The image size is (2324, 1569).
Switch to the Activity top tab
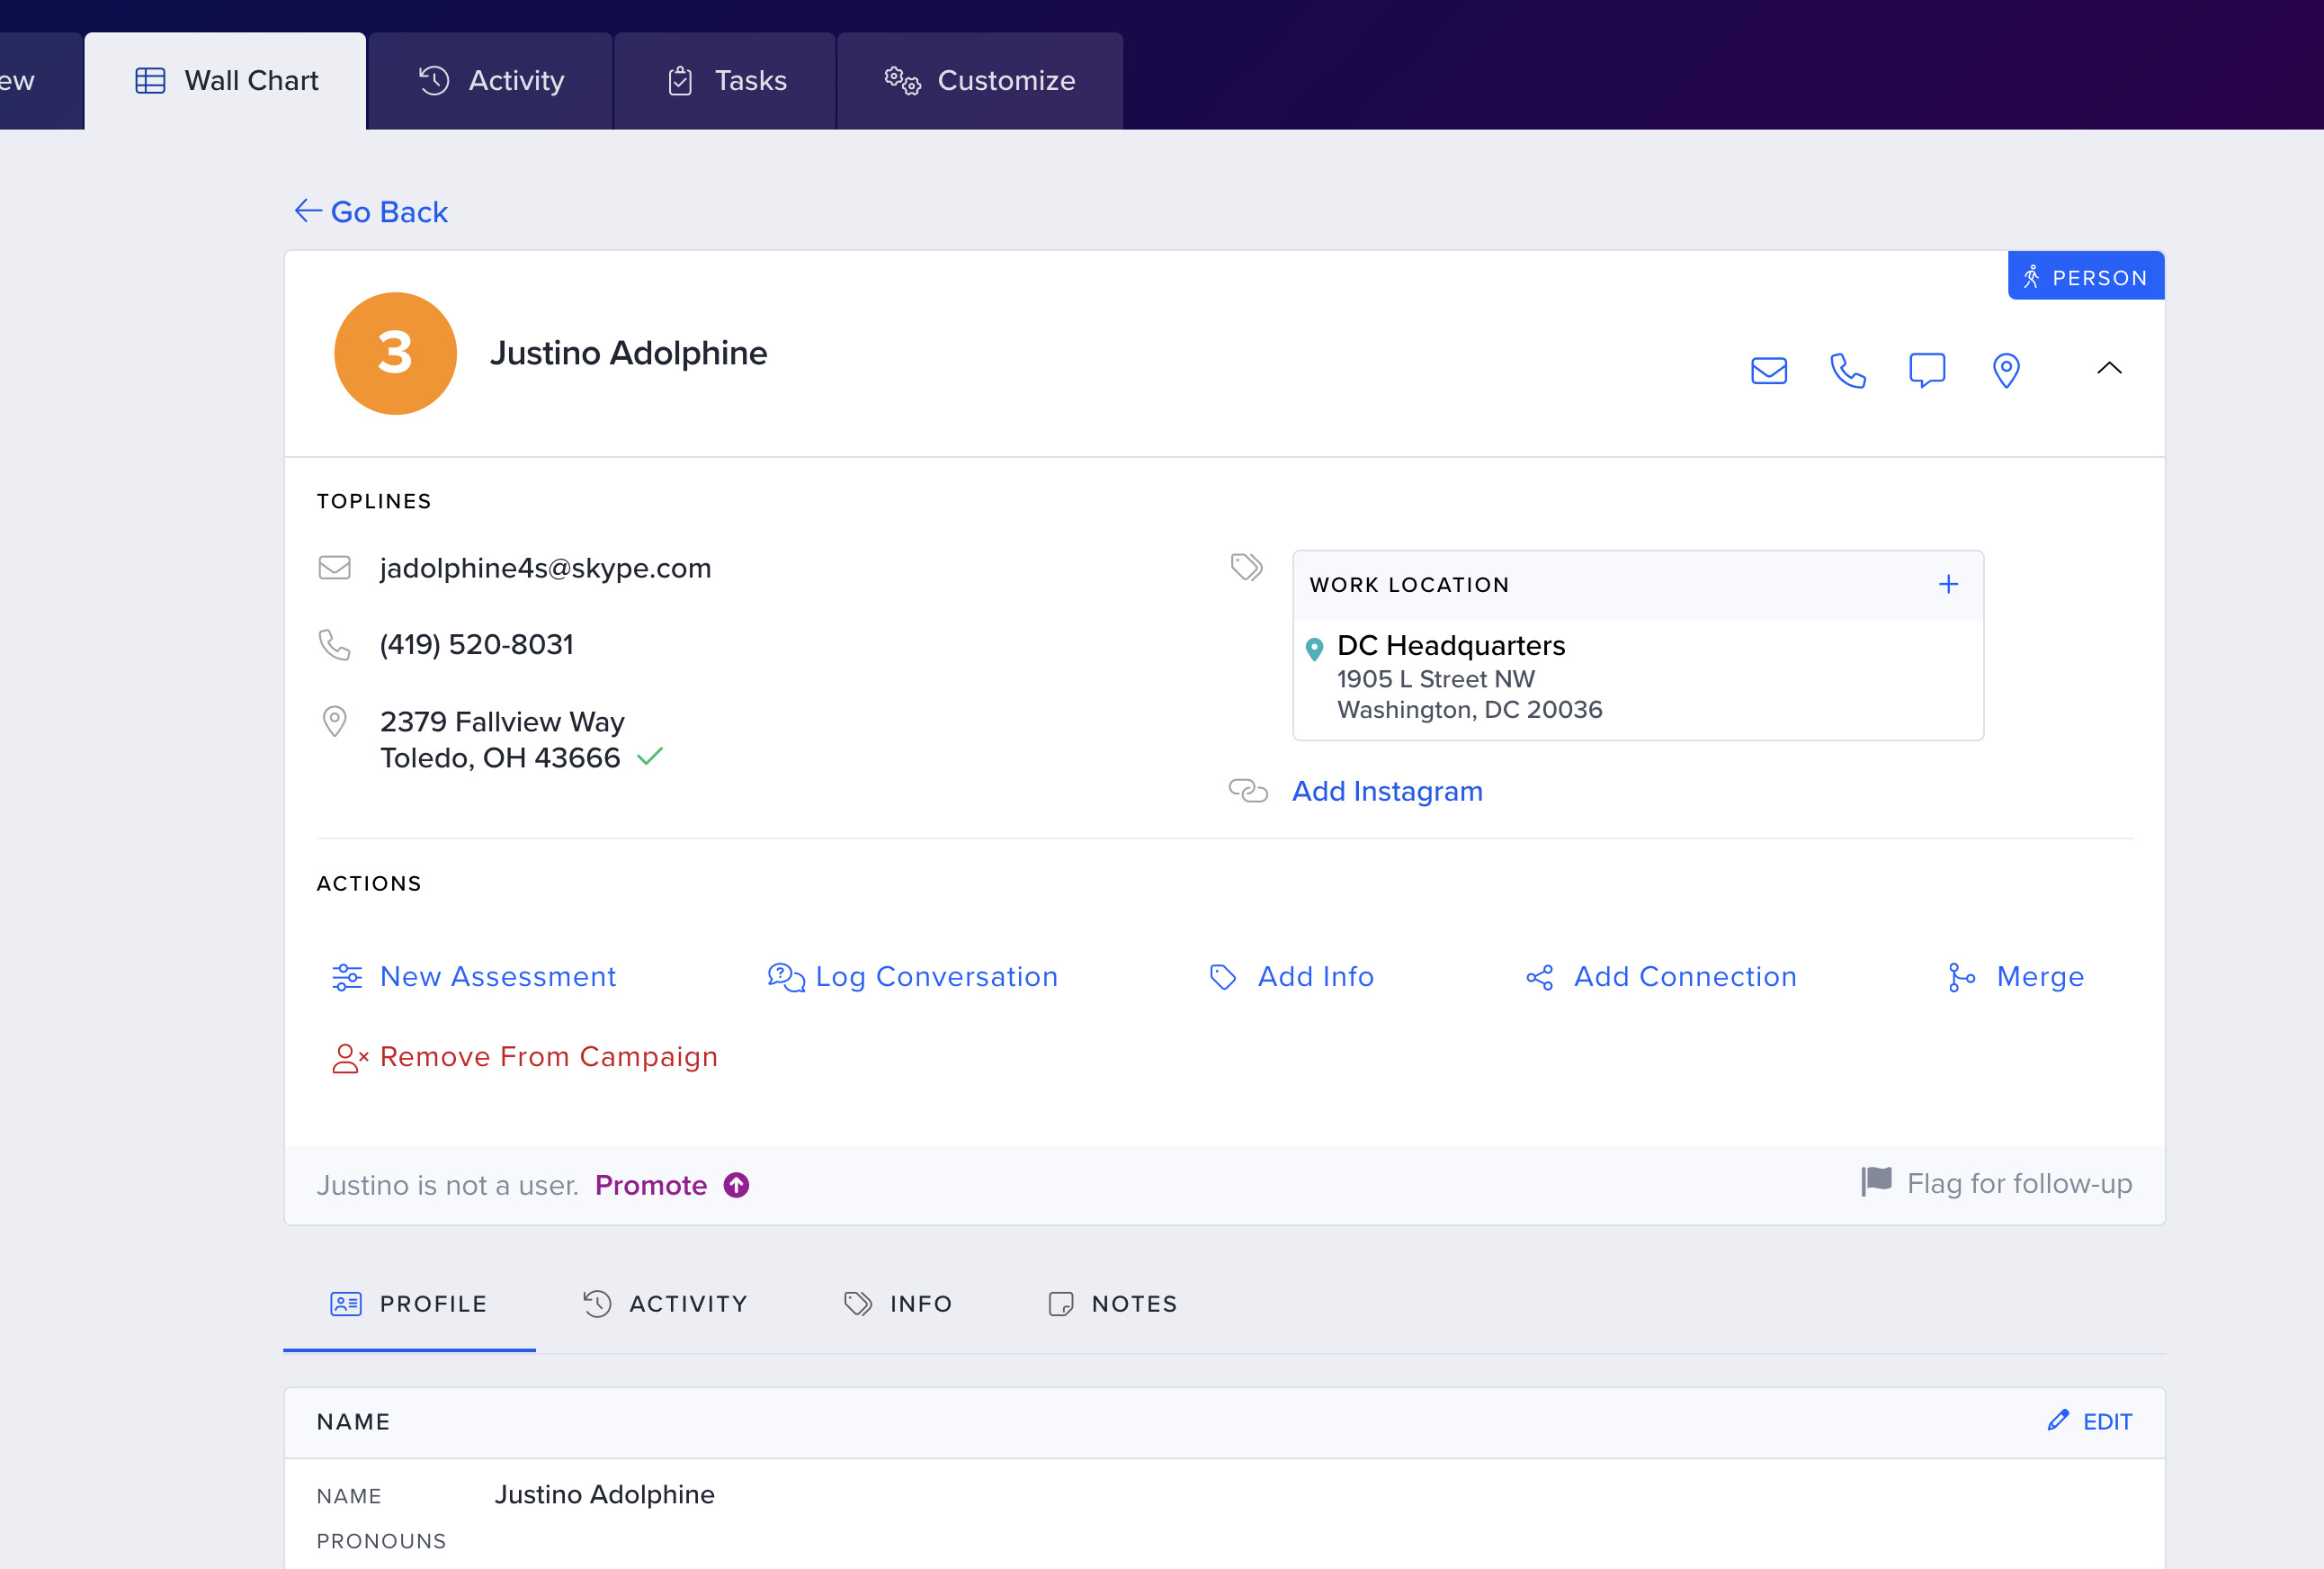tap(490, 81)
